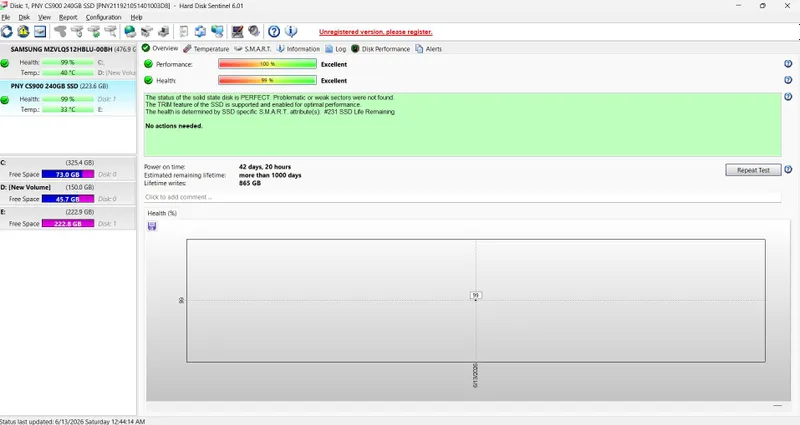The image size is (800, 425).
Task: Click help icon next to Repeat Test
Action: [788, 169]
